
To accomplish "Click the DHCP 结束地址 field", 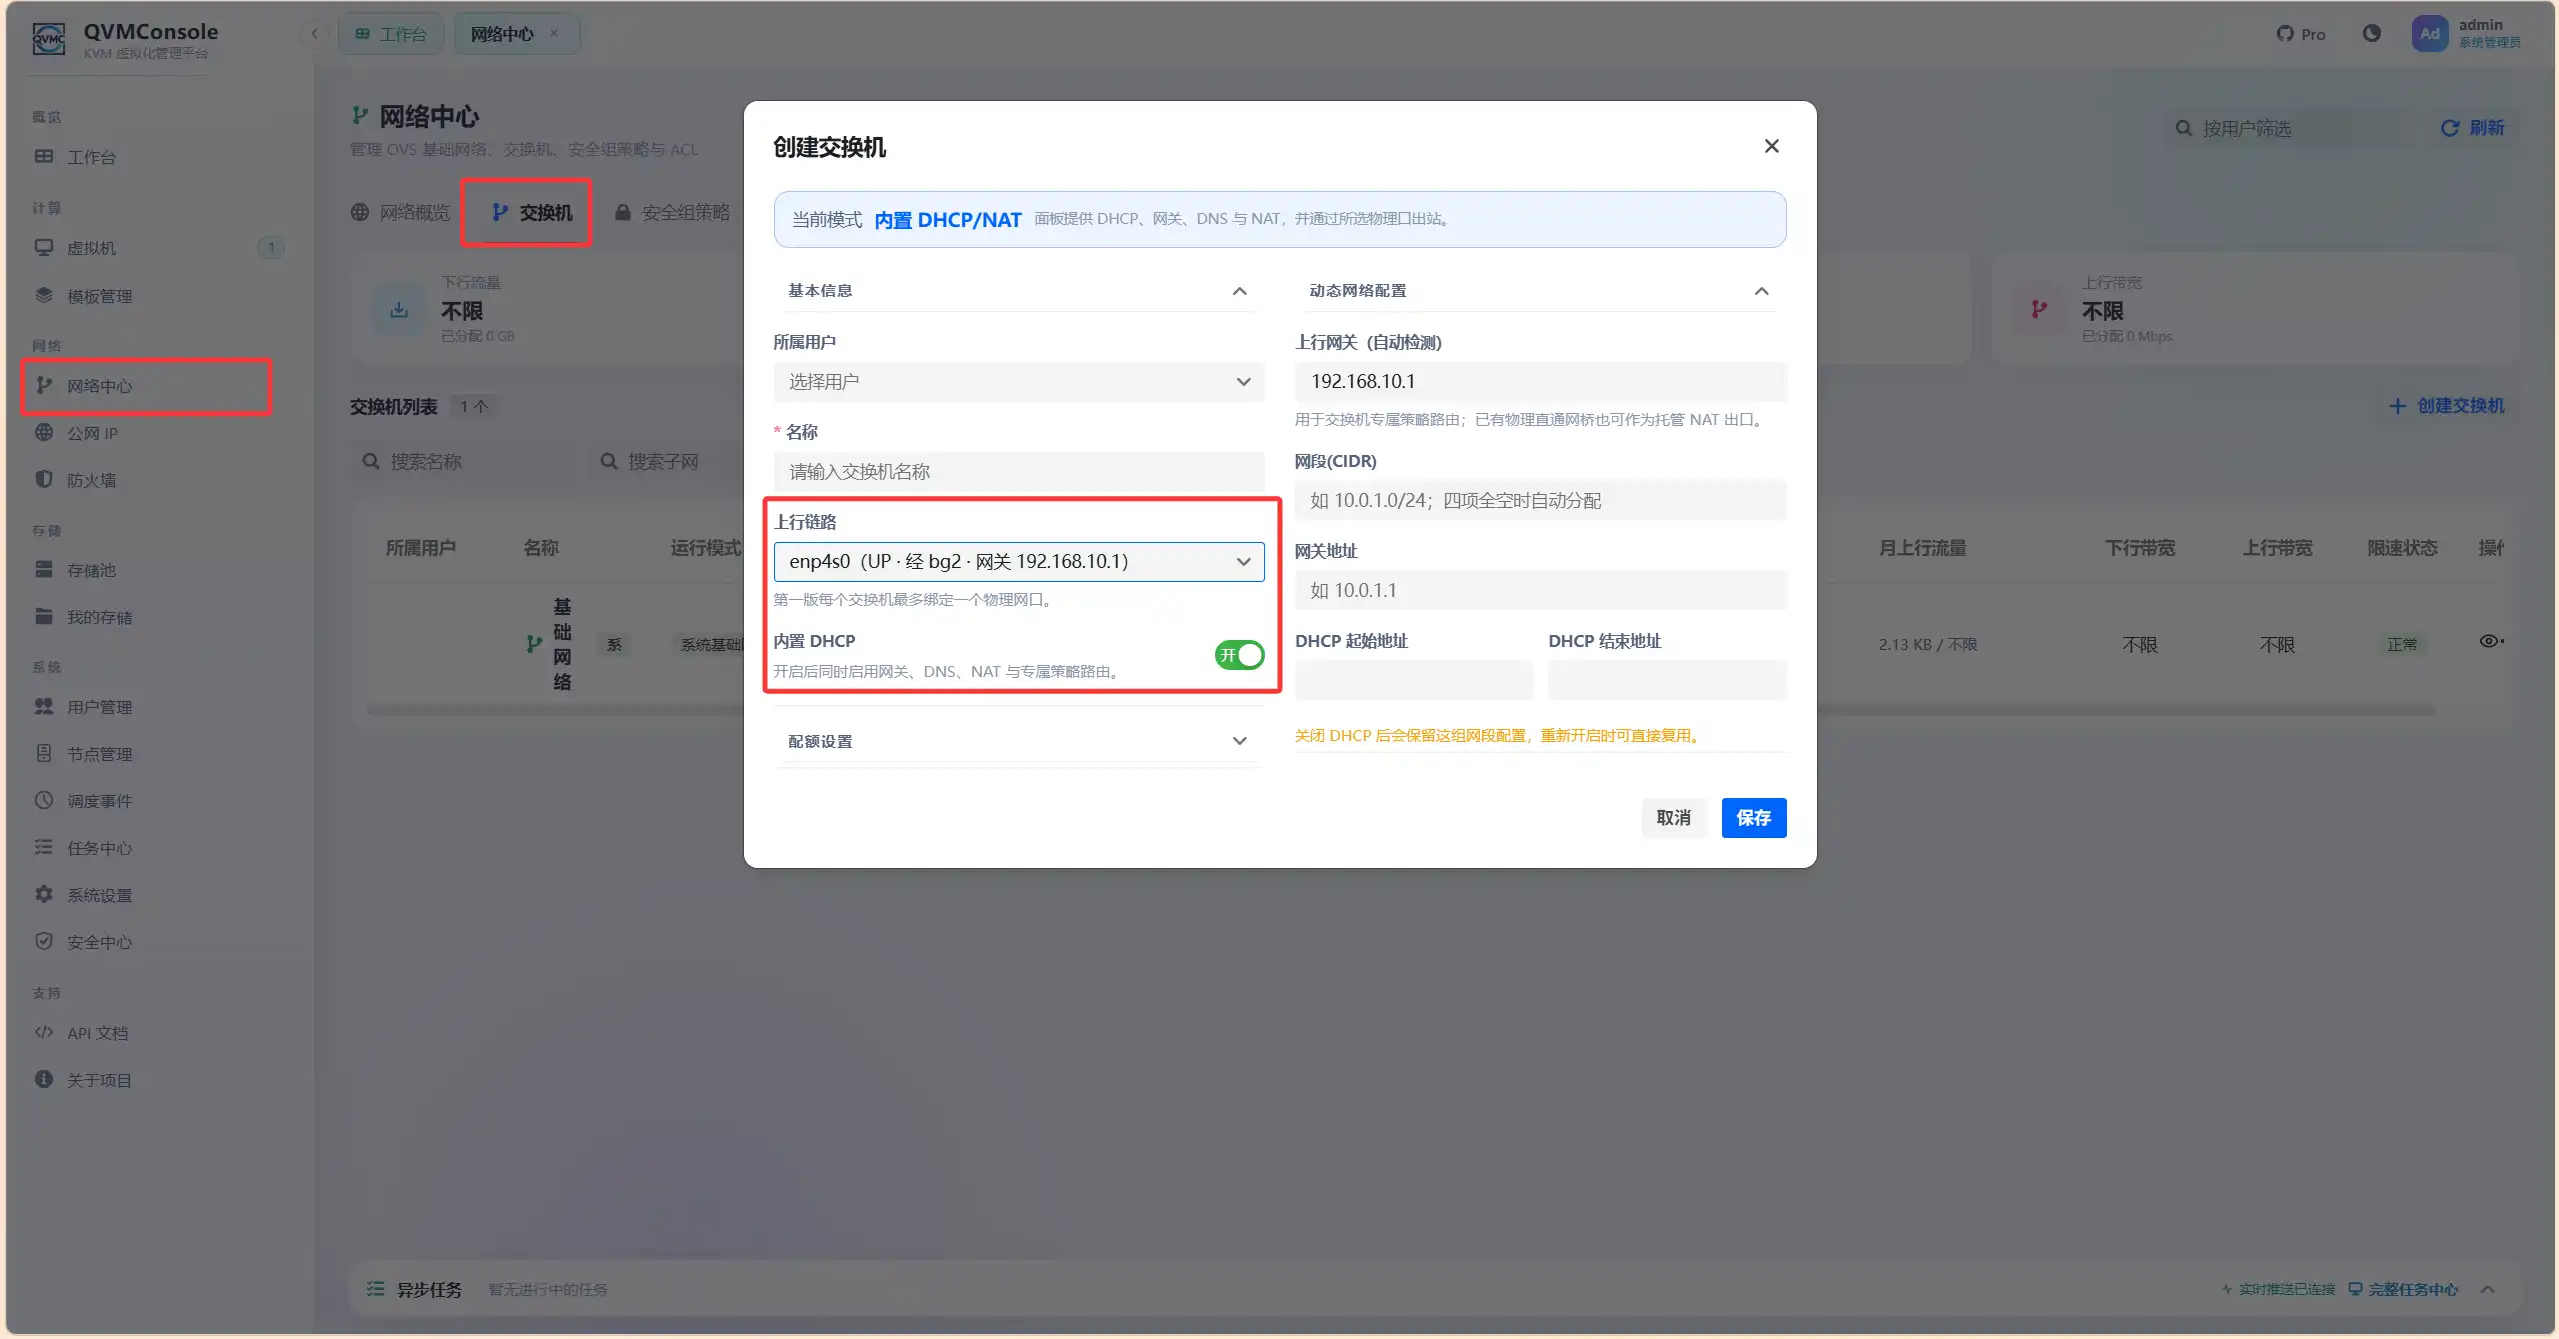I will click(x=1667, y=680).
